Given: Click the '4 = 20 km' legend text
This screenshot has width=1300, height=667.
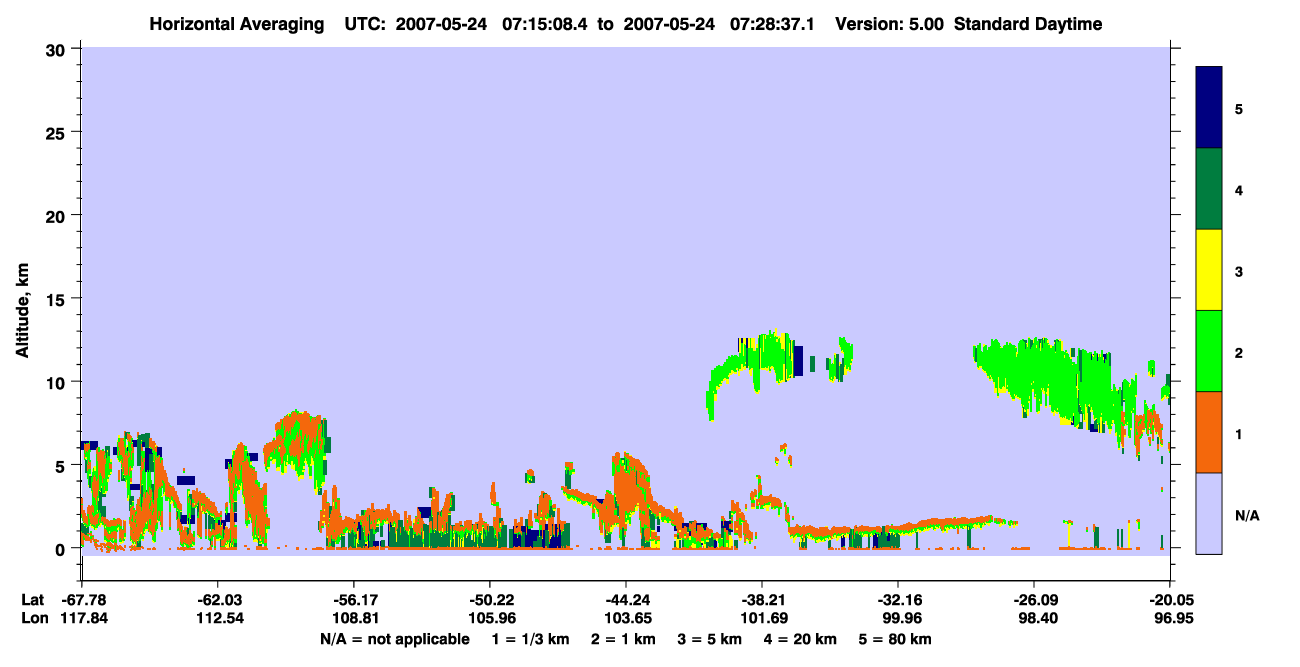Looking at the screenshot, I should pyautogui.click(x=801, y=639).
